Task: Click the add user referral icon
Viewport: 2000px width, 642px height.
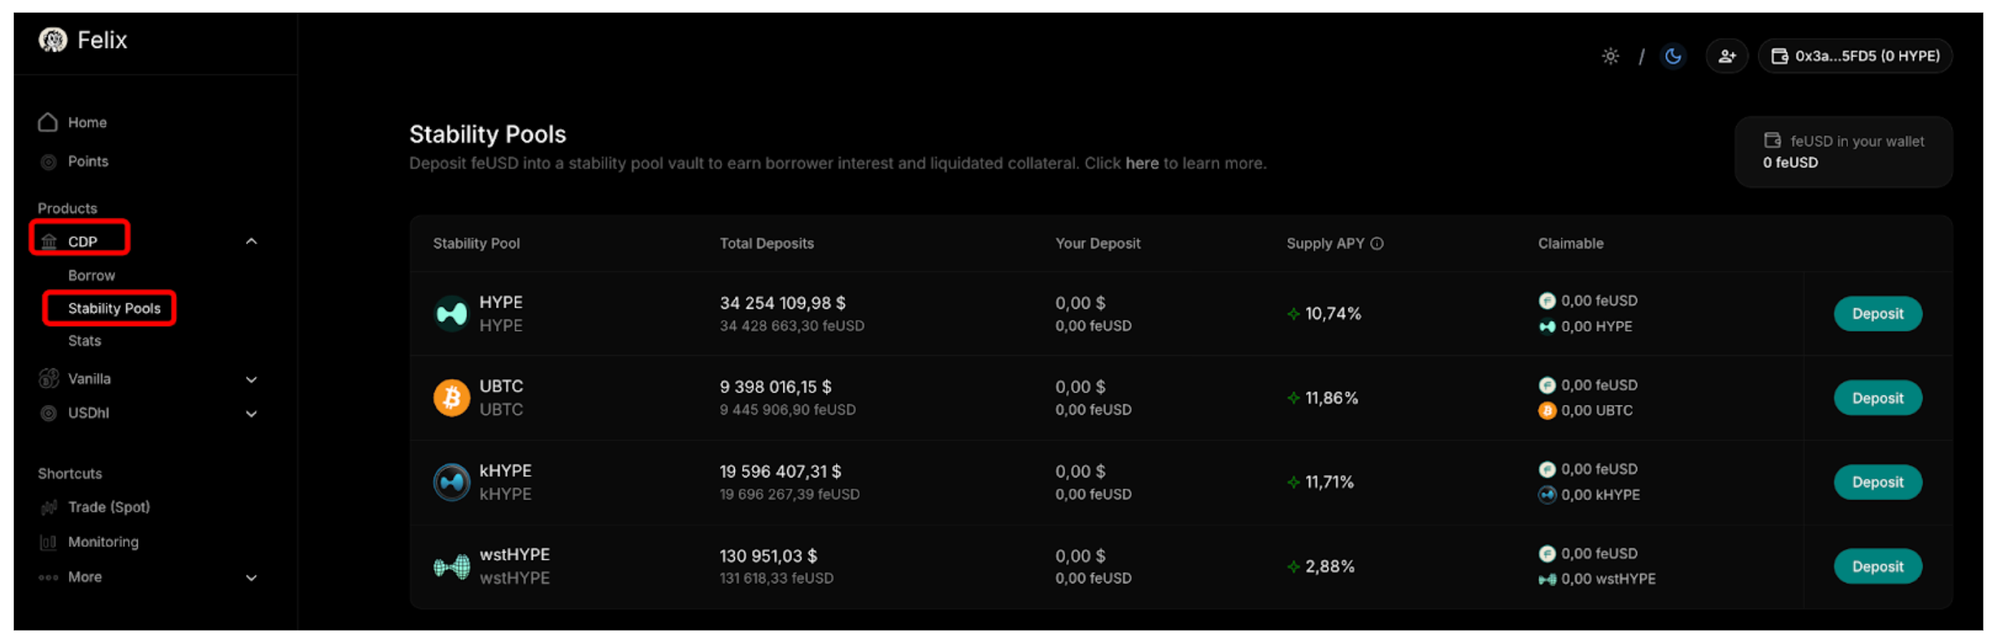Action: 1727,56
